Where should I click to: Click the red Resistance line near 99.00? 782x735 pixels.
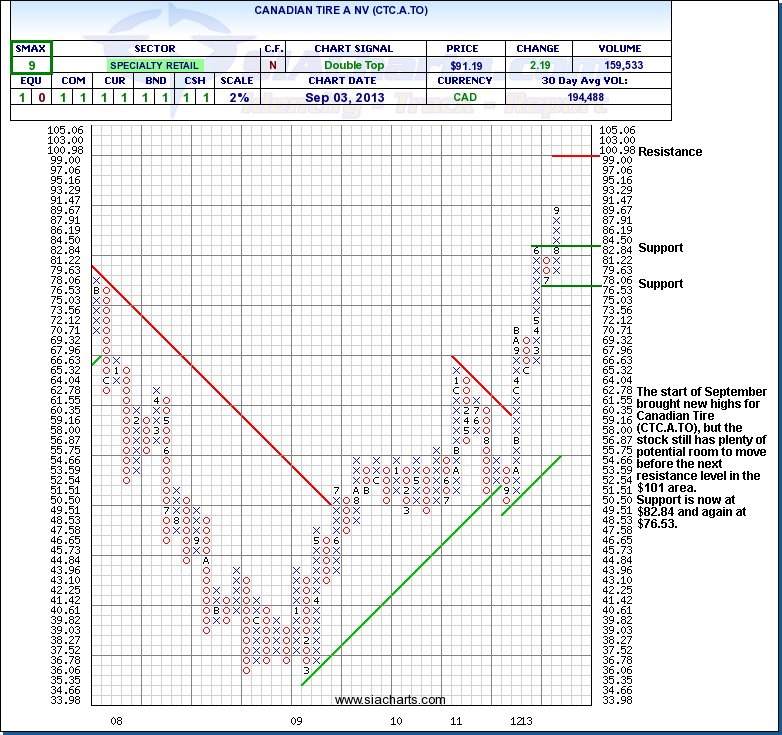point(575,155)
